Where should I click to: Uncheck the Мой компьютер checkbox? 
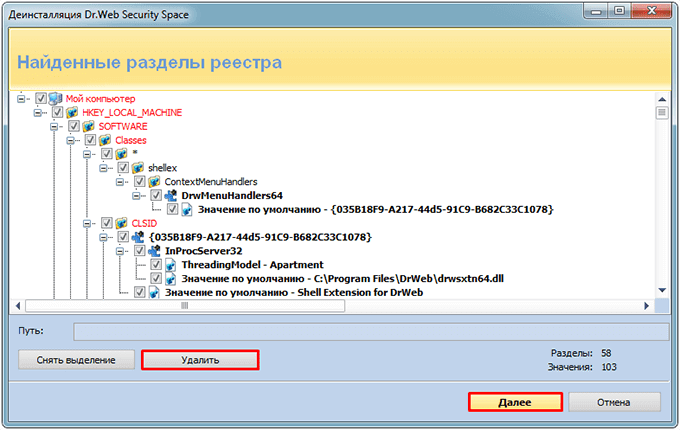[41, 98]
